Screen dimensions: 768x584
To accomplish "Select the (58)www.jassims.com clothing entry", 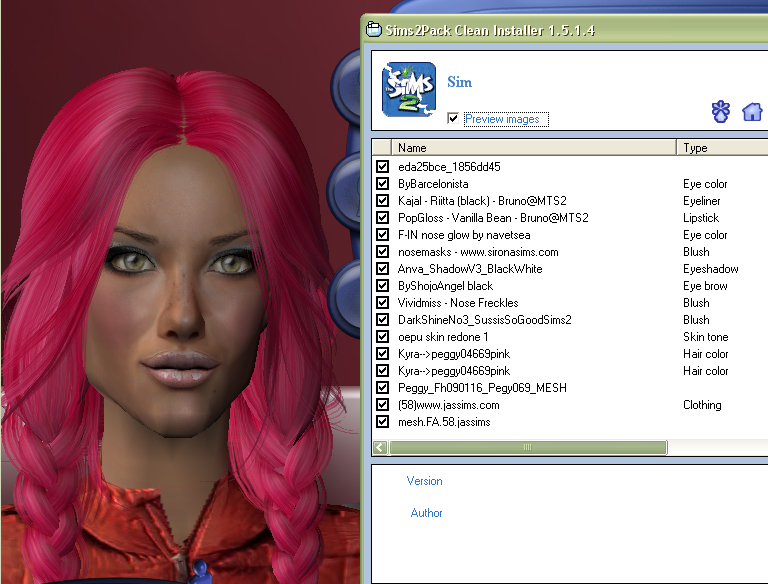I will pyautogui.click(x=448, y=405).
